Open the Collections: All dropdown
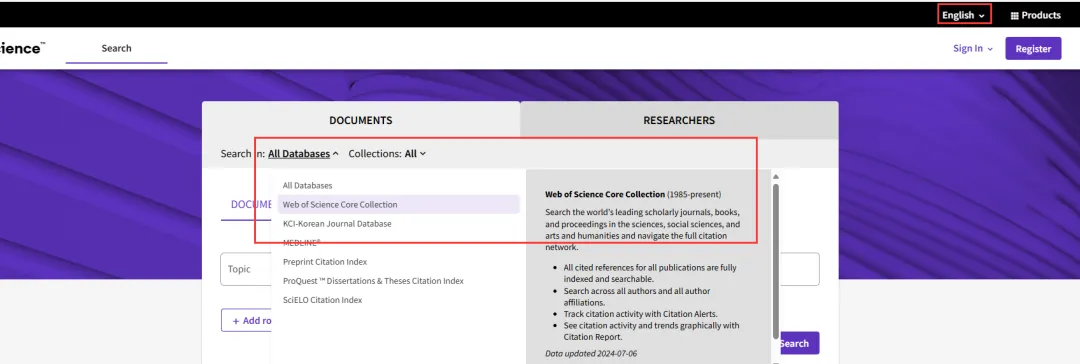Image resolution: width=1080 pixels, height=364 pixels. point(387,154)
